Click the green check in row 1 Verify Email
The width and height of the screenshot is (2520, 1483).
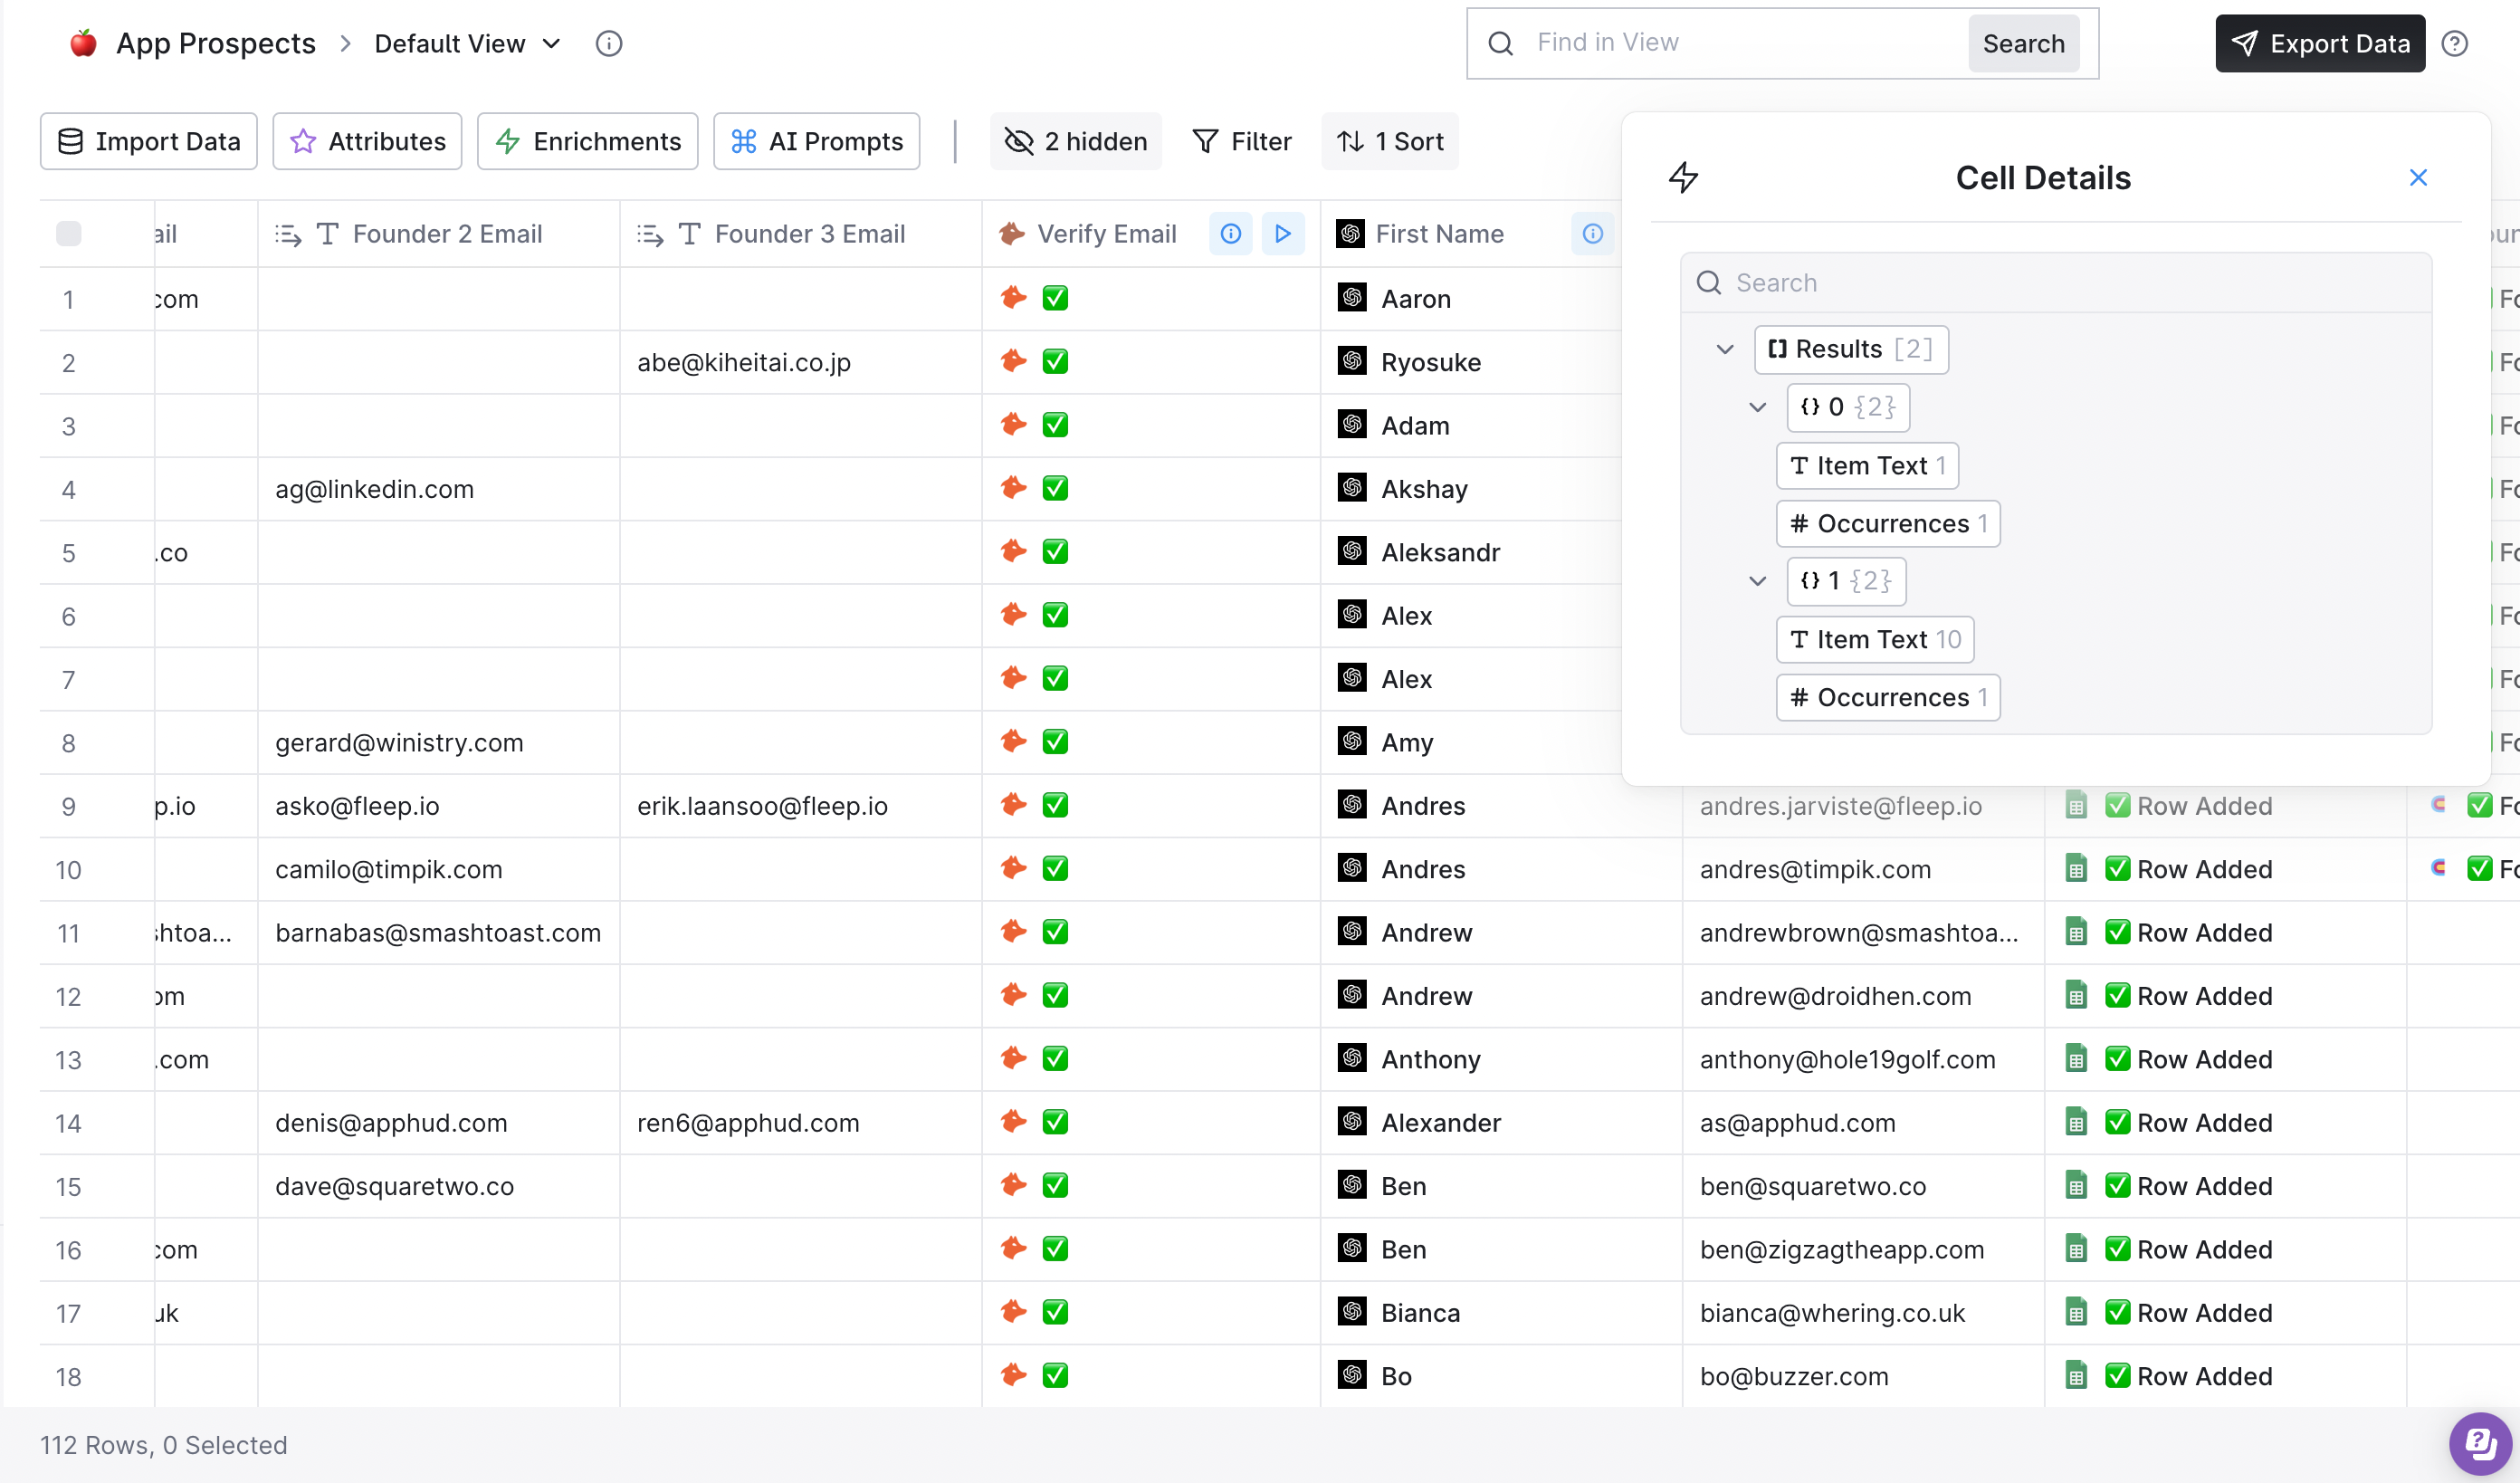pyautogui.click(x=1055, y=298)
